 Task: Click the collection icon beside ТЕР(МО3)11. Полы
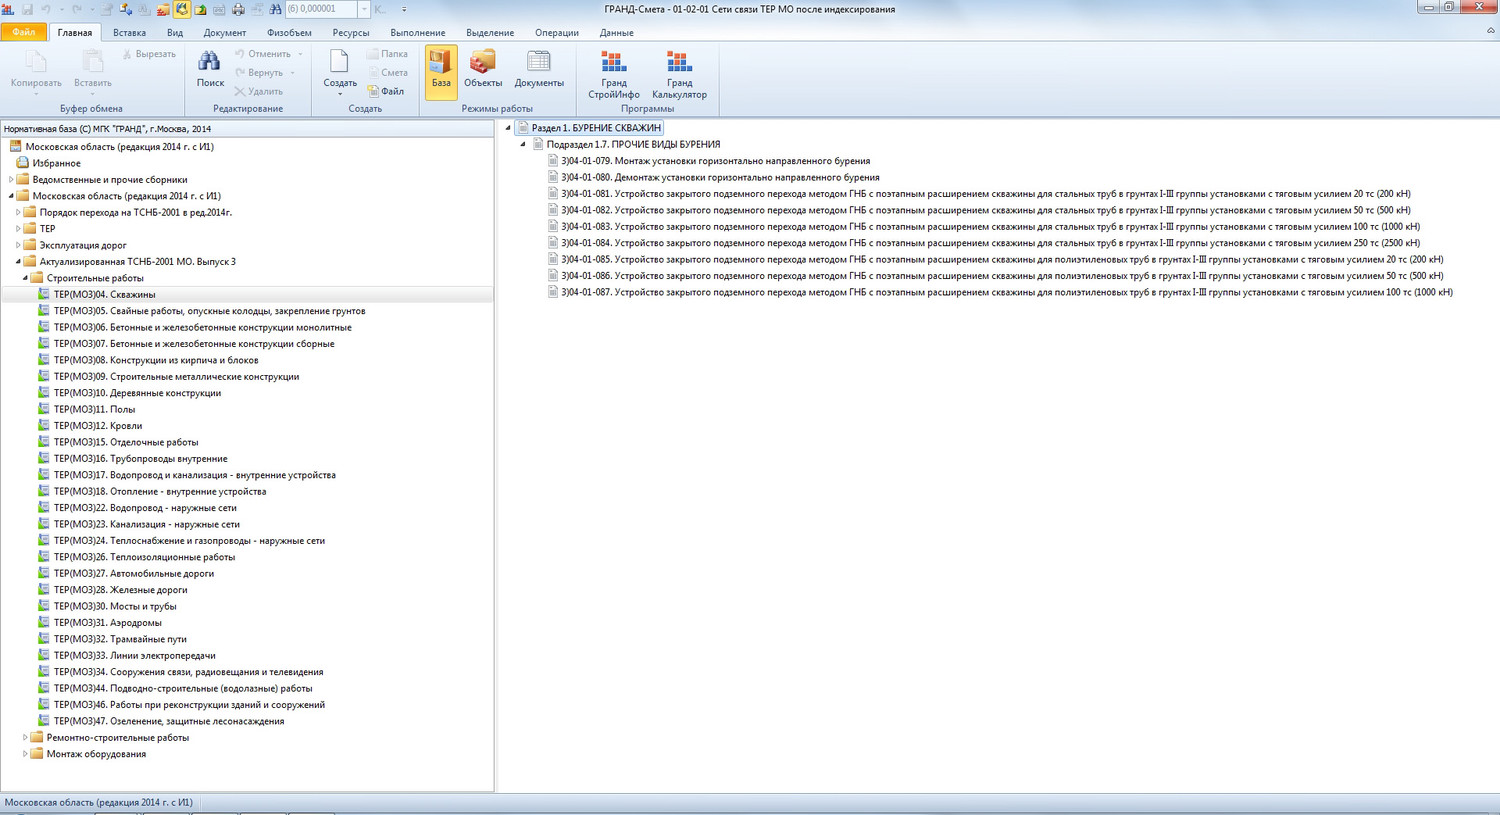pyautogui.click(x=44, y=409)
